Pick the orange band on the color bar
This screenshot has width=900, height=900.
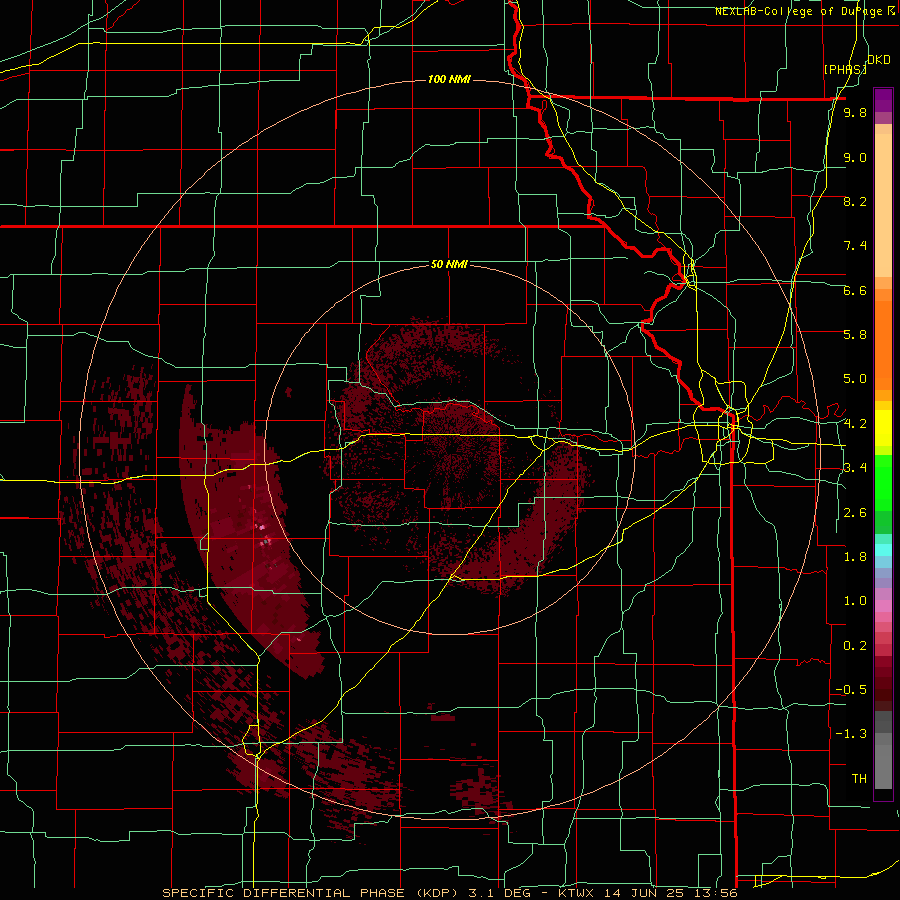click(883, 346)
